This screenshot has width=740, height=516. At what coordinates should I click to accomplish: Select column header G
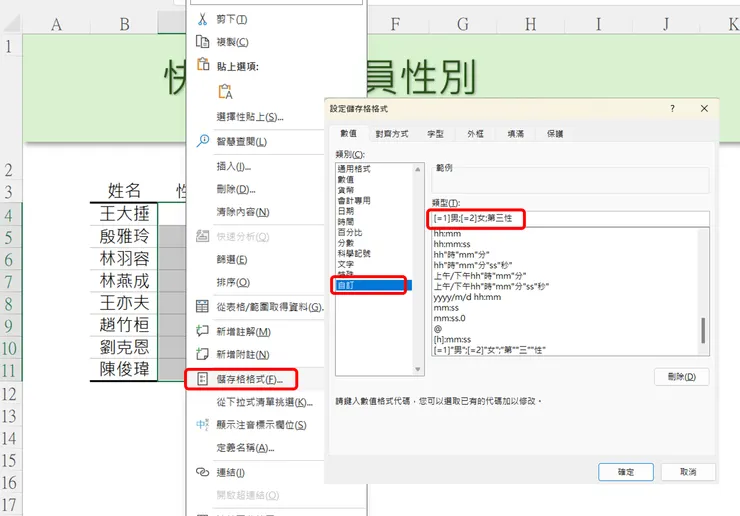pyautogui.click(x=462, y=24)
